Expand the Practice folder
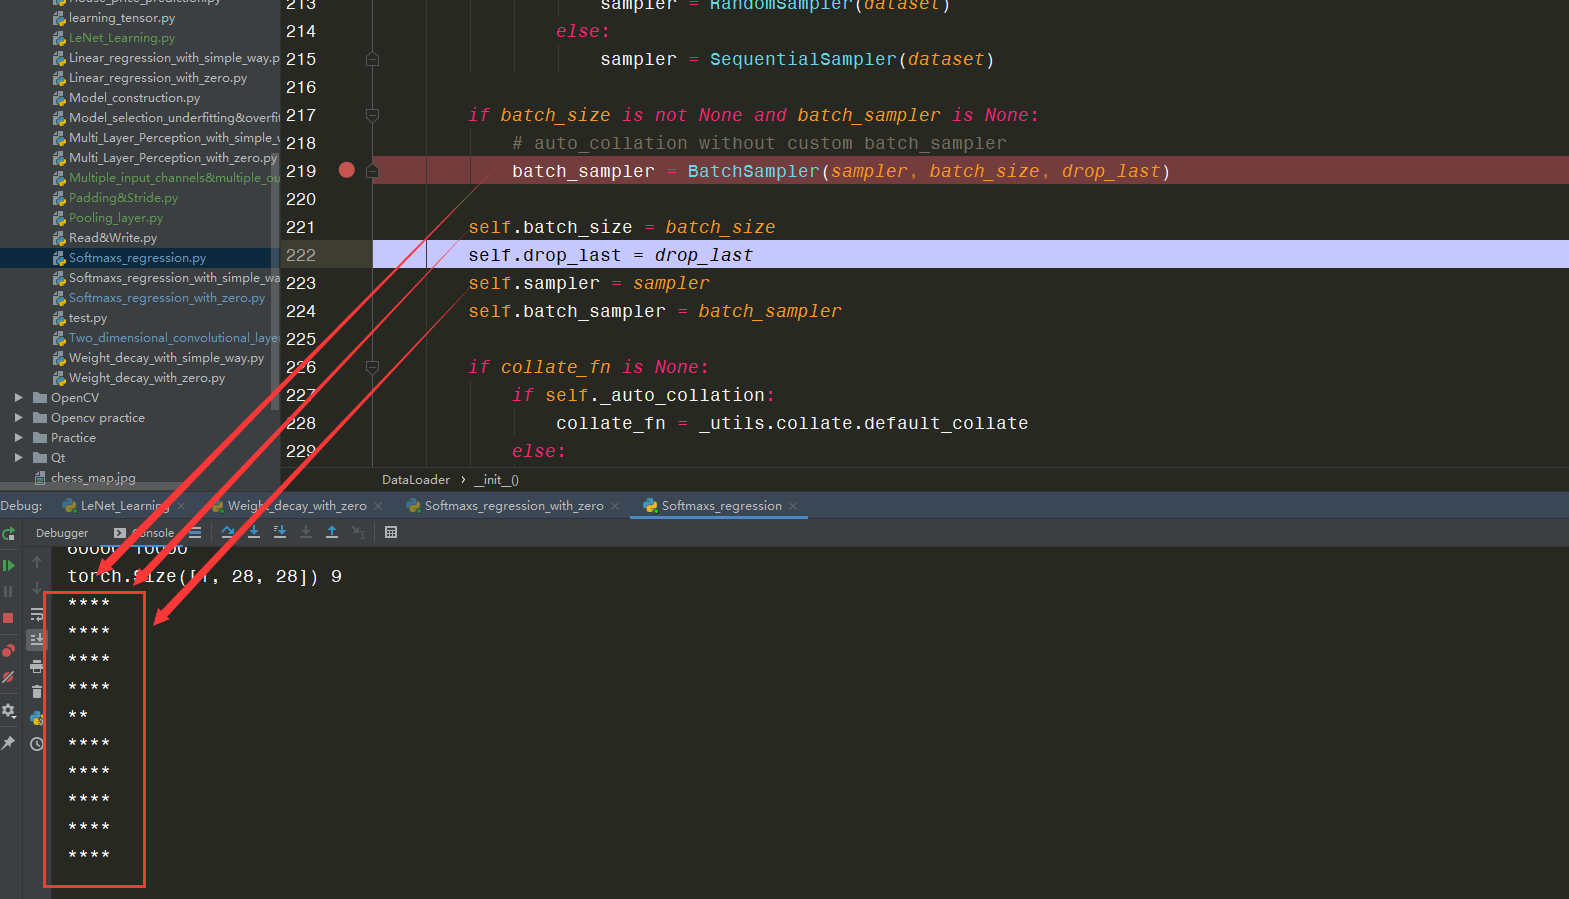The width and height of the screenshot is (1569, 899). 18,438
